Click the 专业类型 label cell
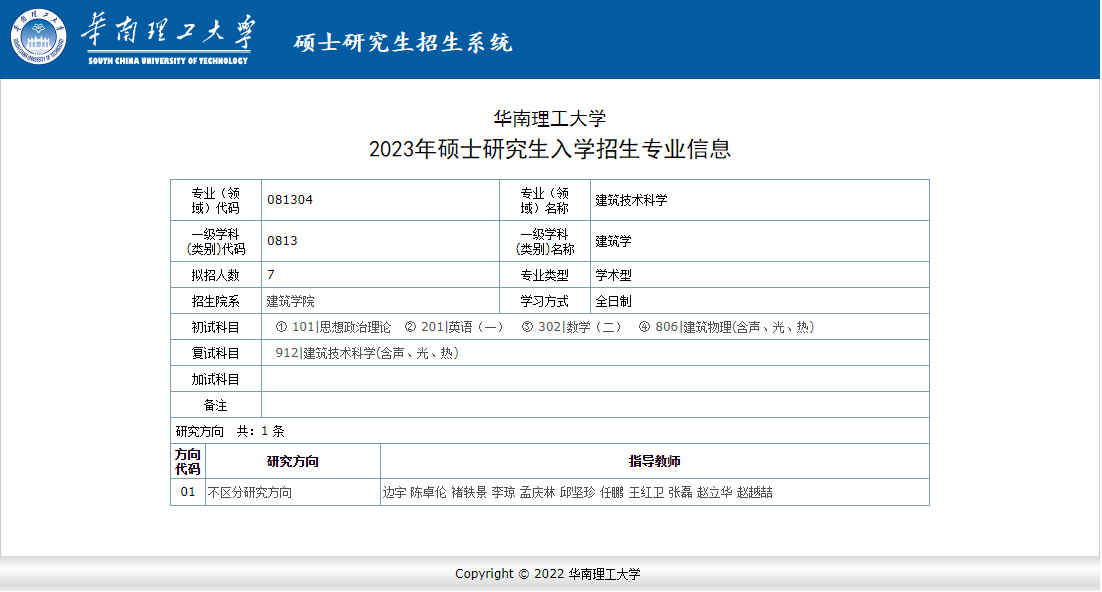Screen dimensions: 1102x592 click(545, 275)
